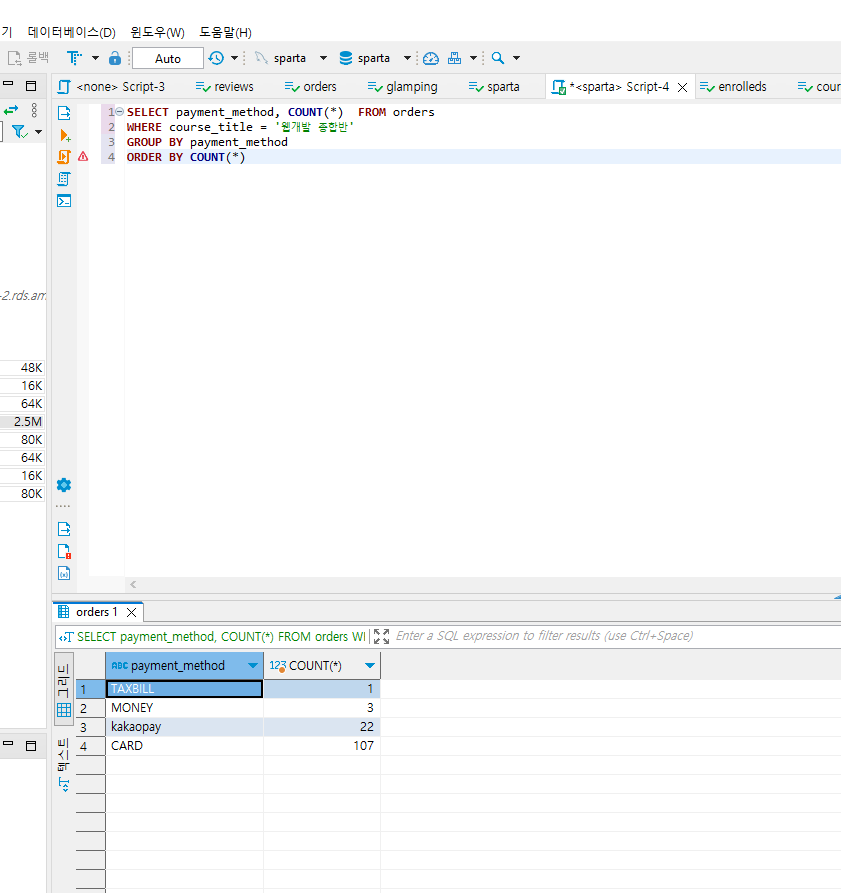Open the dashboard gauge icon

431,58
